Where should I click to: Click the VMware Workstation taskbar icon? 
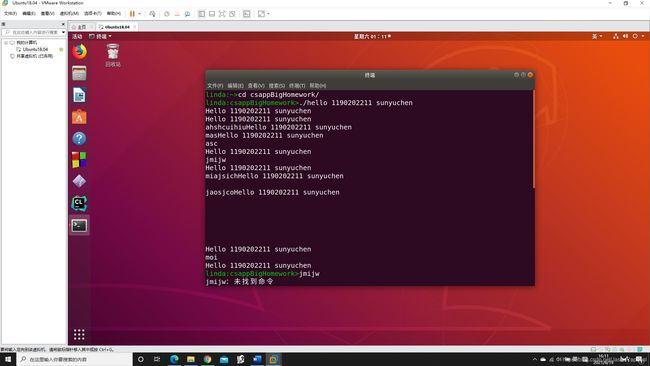point(274,359)
